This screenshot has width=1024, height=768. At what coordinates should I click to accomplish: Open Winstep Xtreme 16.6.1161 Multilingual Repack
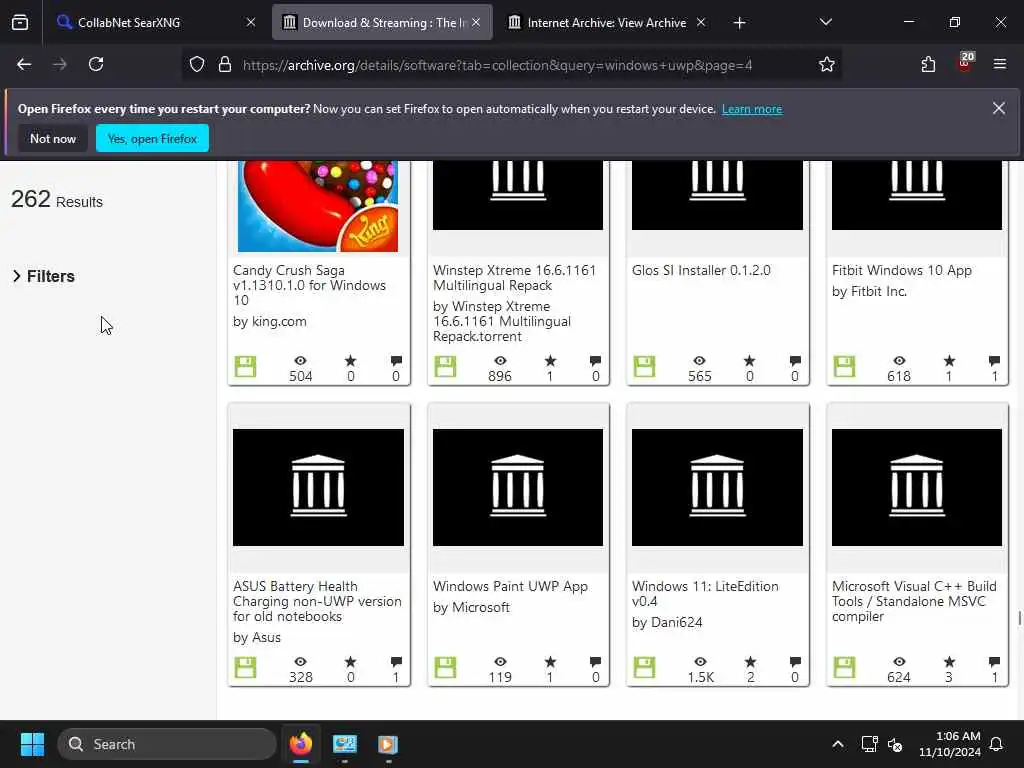(514, 278)
